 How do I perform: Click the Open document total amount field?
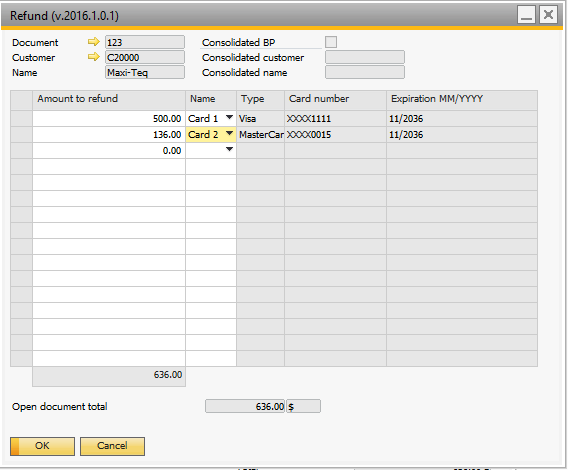(245, 406)
